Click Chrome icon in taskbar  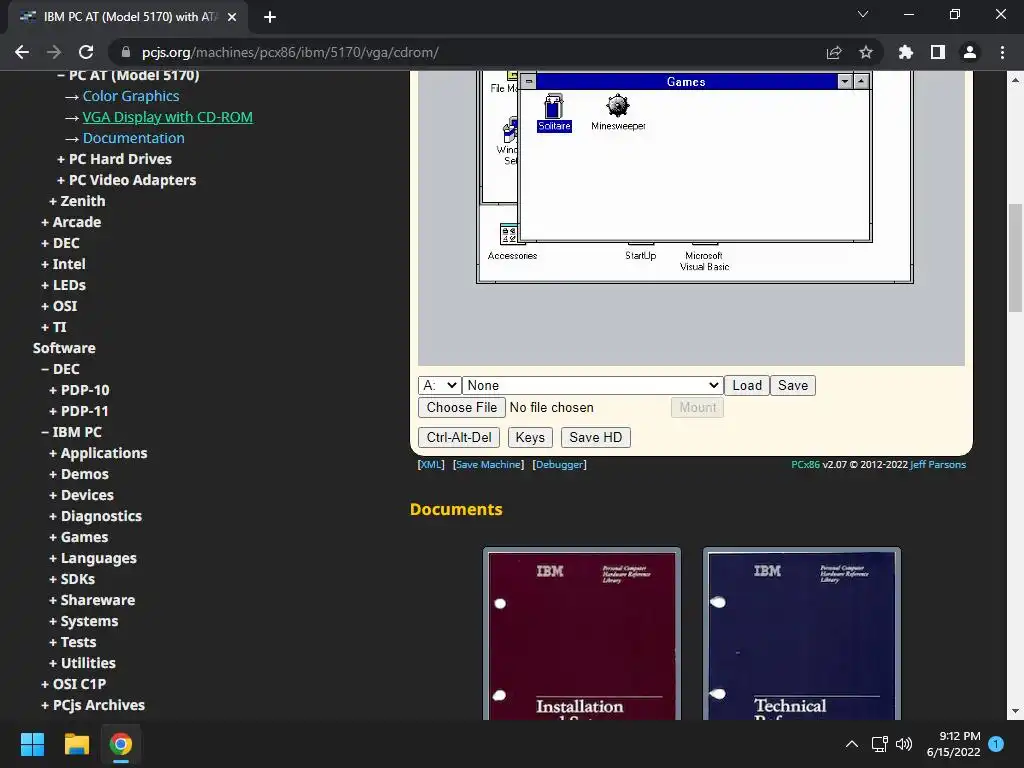(121, 744)
